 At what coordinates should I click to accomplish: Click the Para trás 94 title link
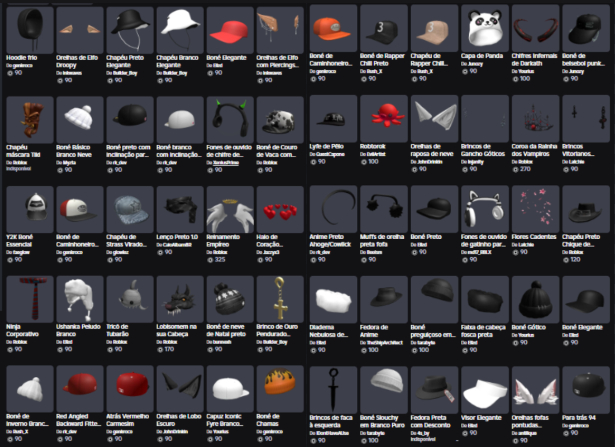(x=579, y=418)
